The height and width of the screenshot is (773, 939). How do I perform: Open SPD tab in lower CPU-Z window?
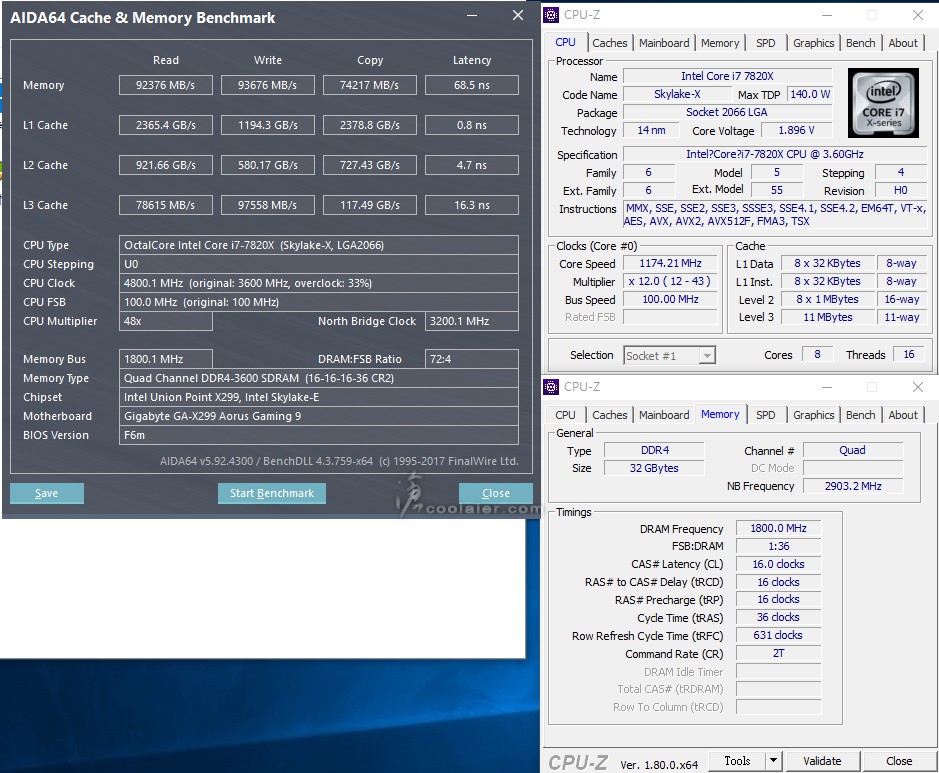tap(765, 415)
